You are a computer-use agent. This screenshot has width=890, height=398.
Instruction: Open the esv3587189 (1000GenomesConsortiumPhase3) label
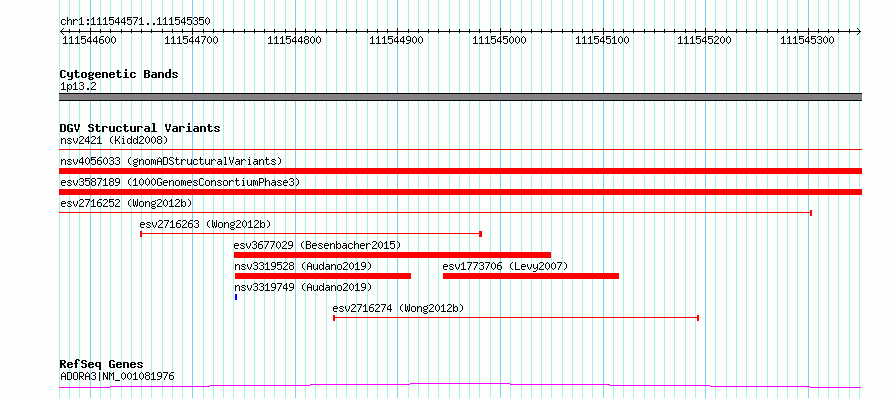click(179, 182)
